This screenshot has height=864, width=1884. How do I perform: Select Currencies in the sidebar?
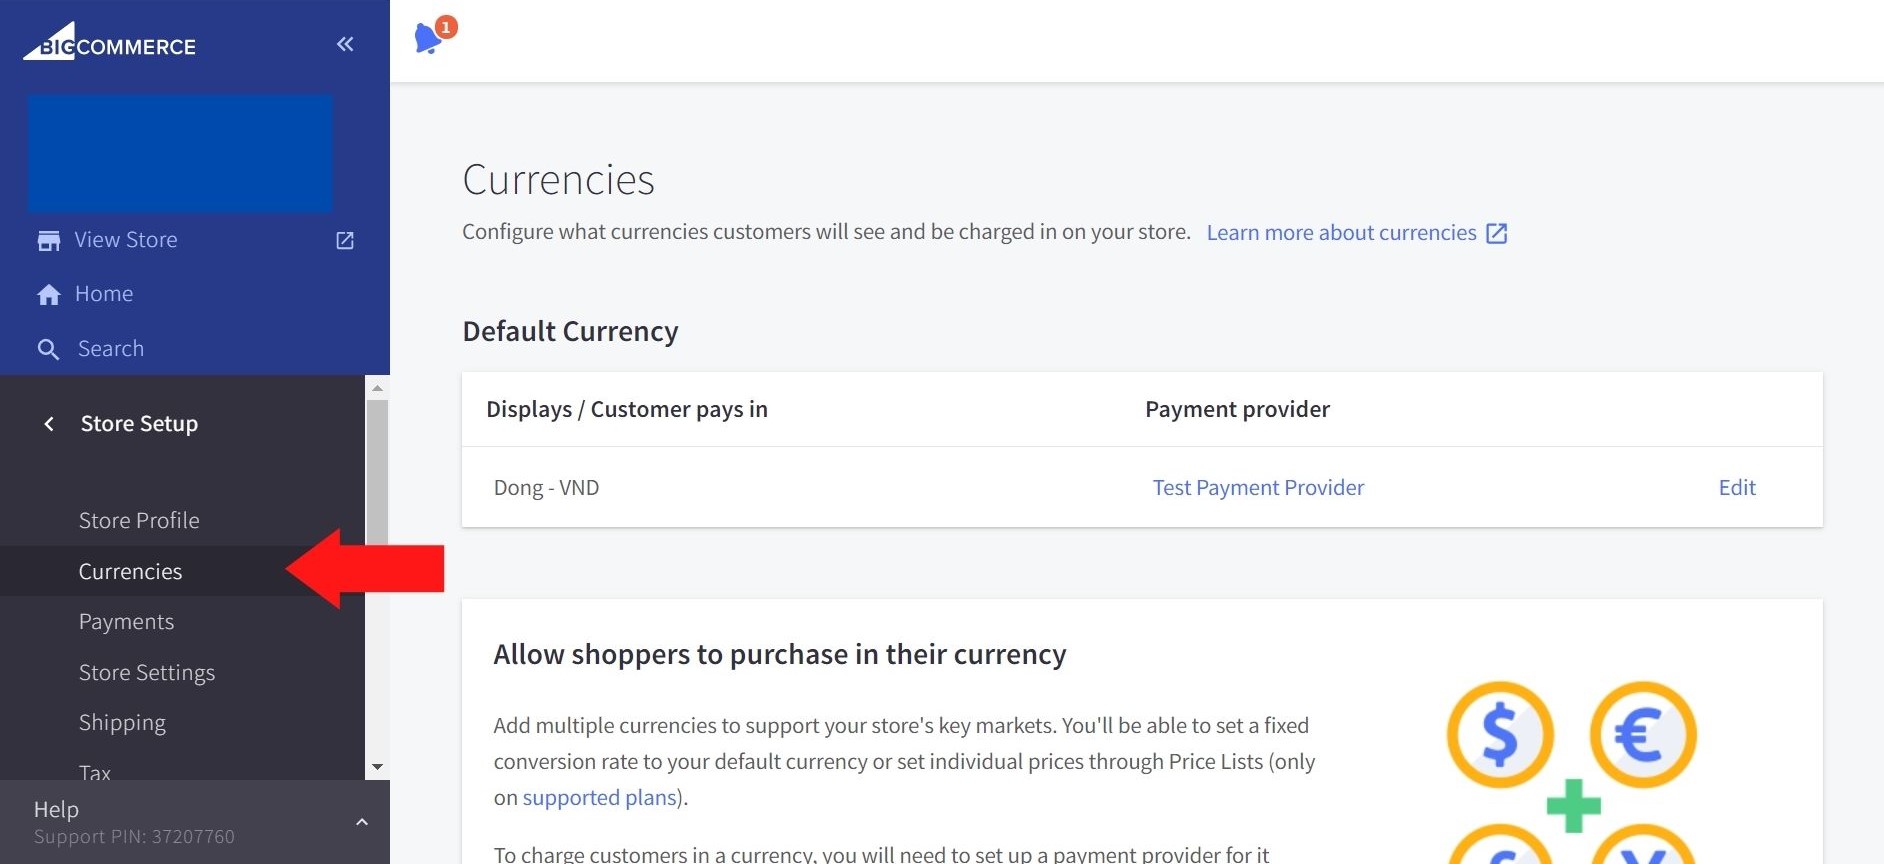pos(130,572)
